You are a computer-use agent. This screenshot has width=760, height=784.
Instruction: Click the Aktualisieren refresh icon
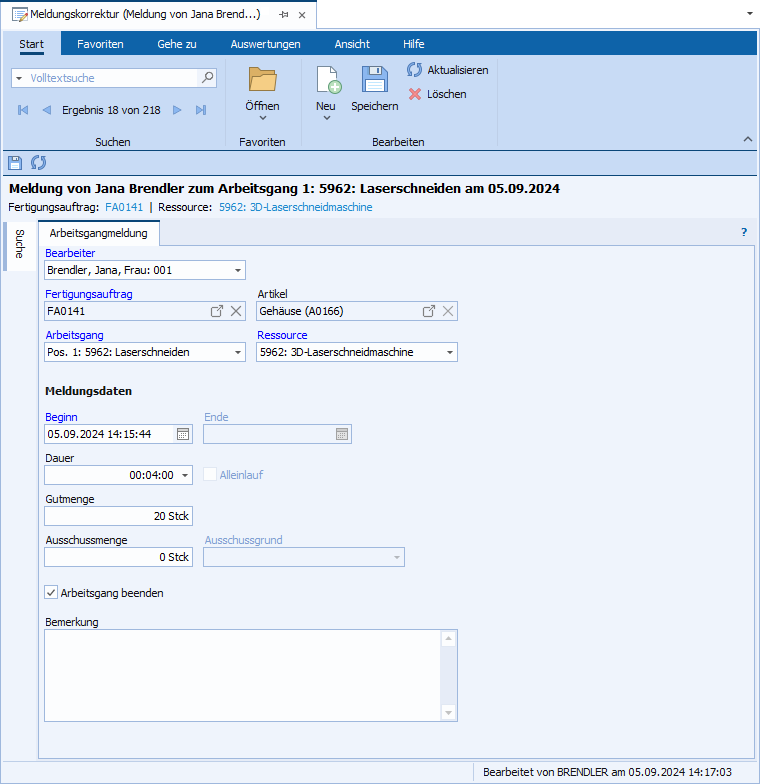(x=415, y=70)
